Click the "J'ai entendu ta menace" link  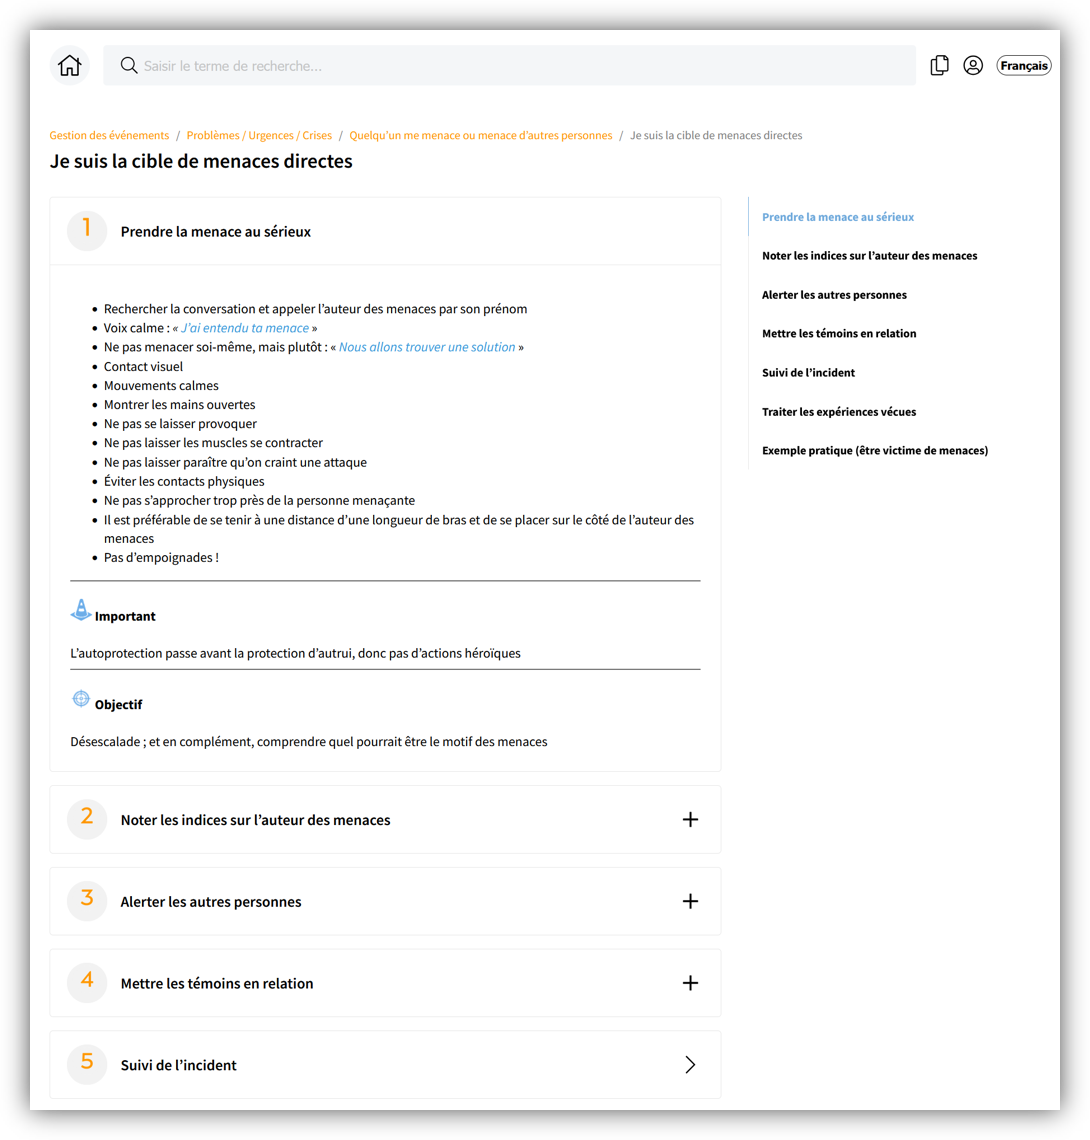coord(245,328)
